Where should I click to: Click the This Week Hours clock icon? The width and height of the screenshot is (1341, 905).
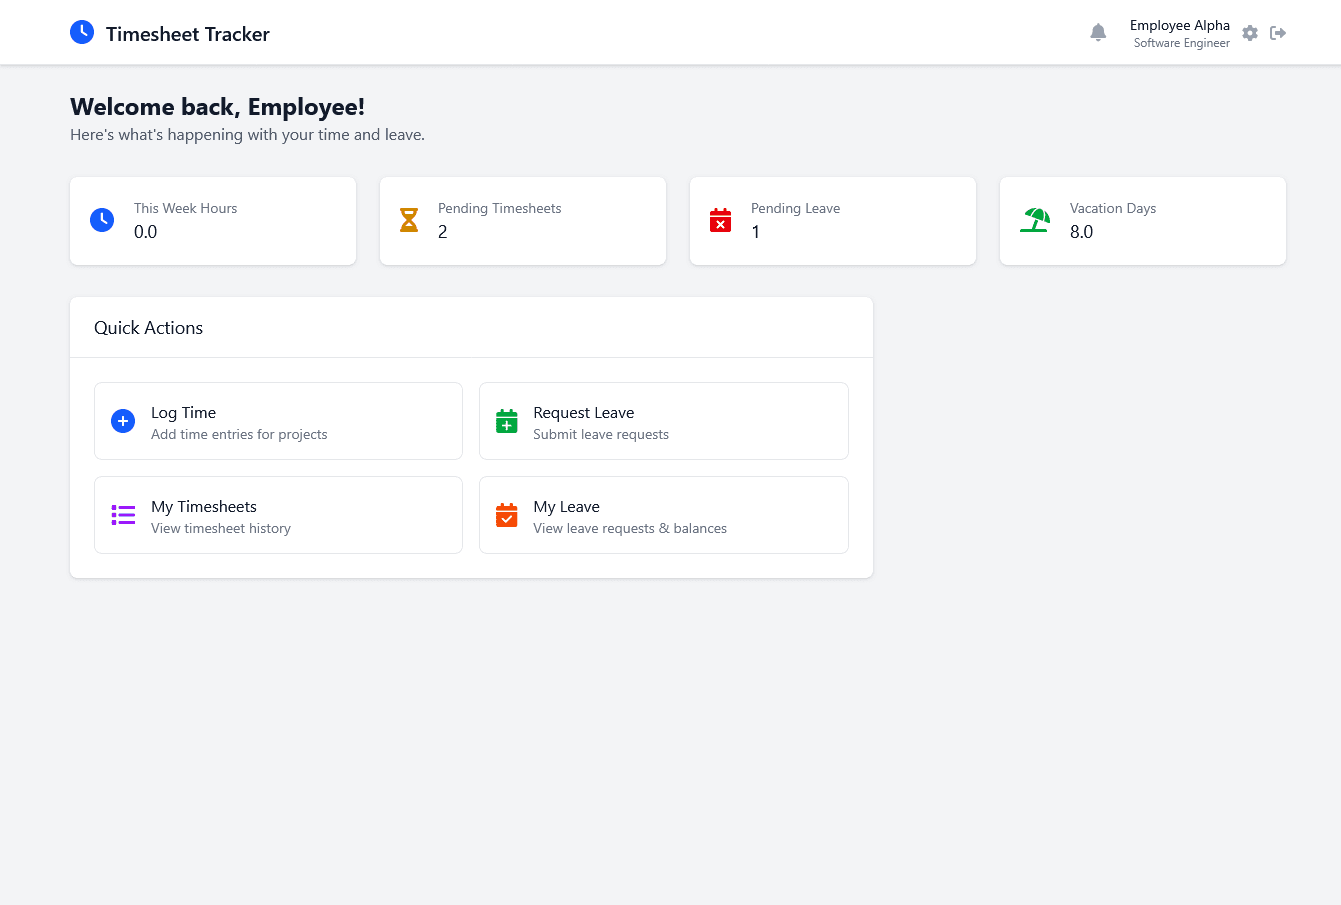102,219
